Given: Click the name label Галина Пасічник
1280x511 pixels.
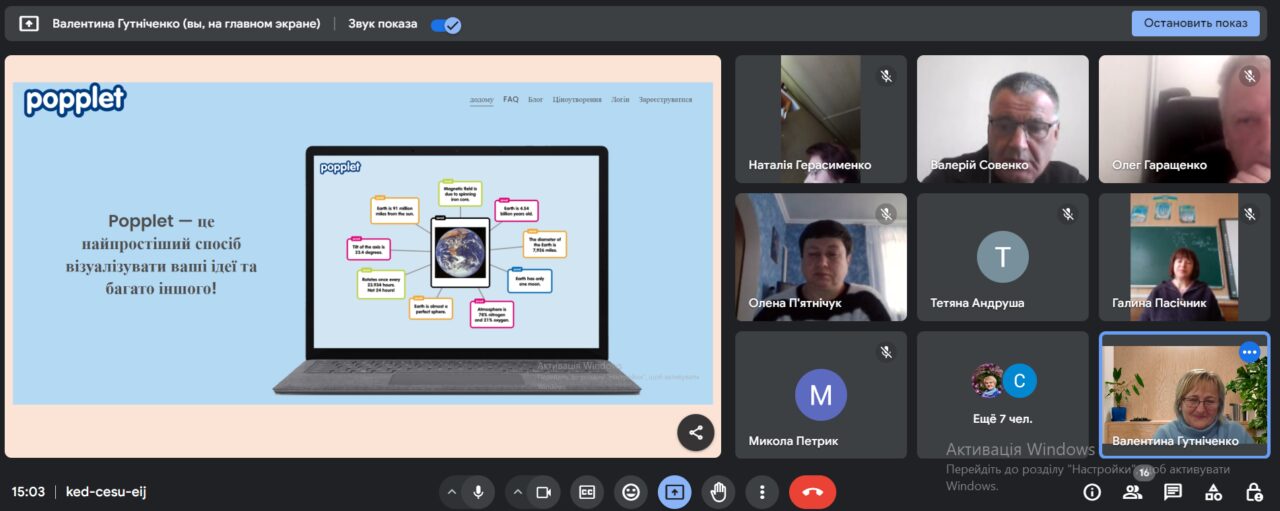Looking at the screenshot, I should coord(1159,303).
